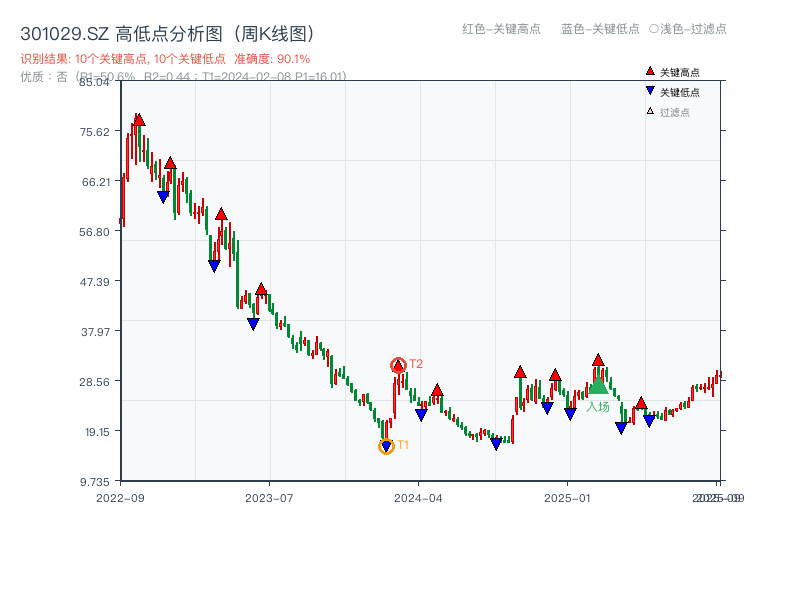Image resolution: width=800 pixels, height=600 pixels.
Task: Click red high marker directly above 入场 marker
Action: (x=598, y=360)
